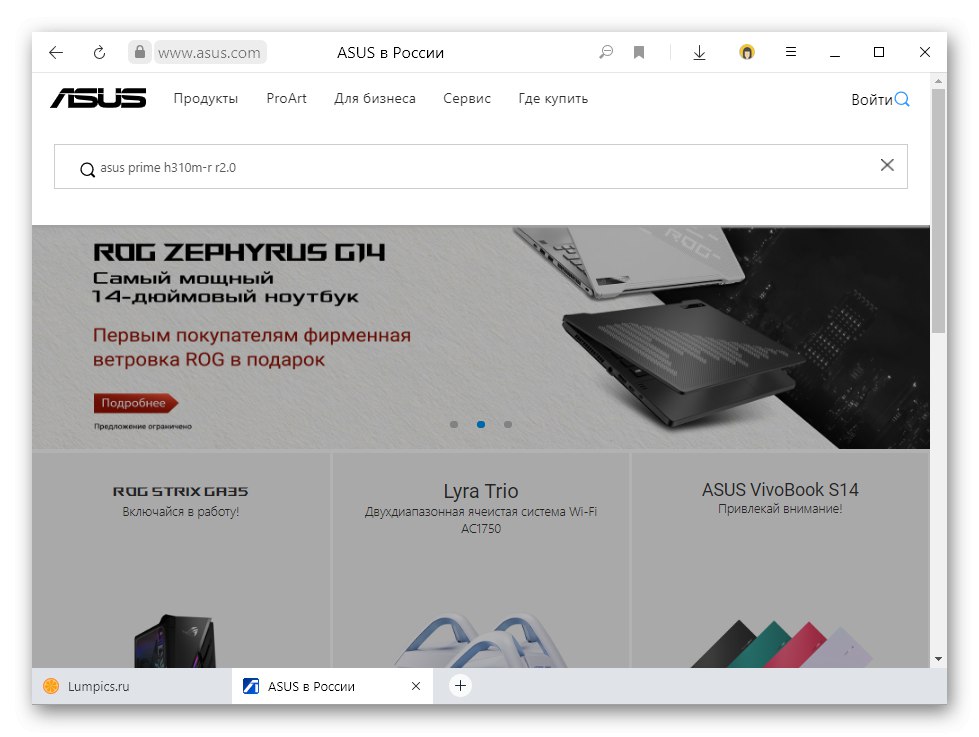Viewport: 979px width, 737px height.
Task: Select the second active carousel dot
Action: tap(481, 425)
